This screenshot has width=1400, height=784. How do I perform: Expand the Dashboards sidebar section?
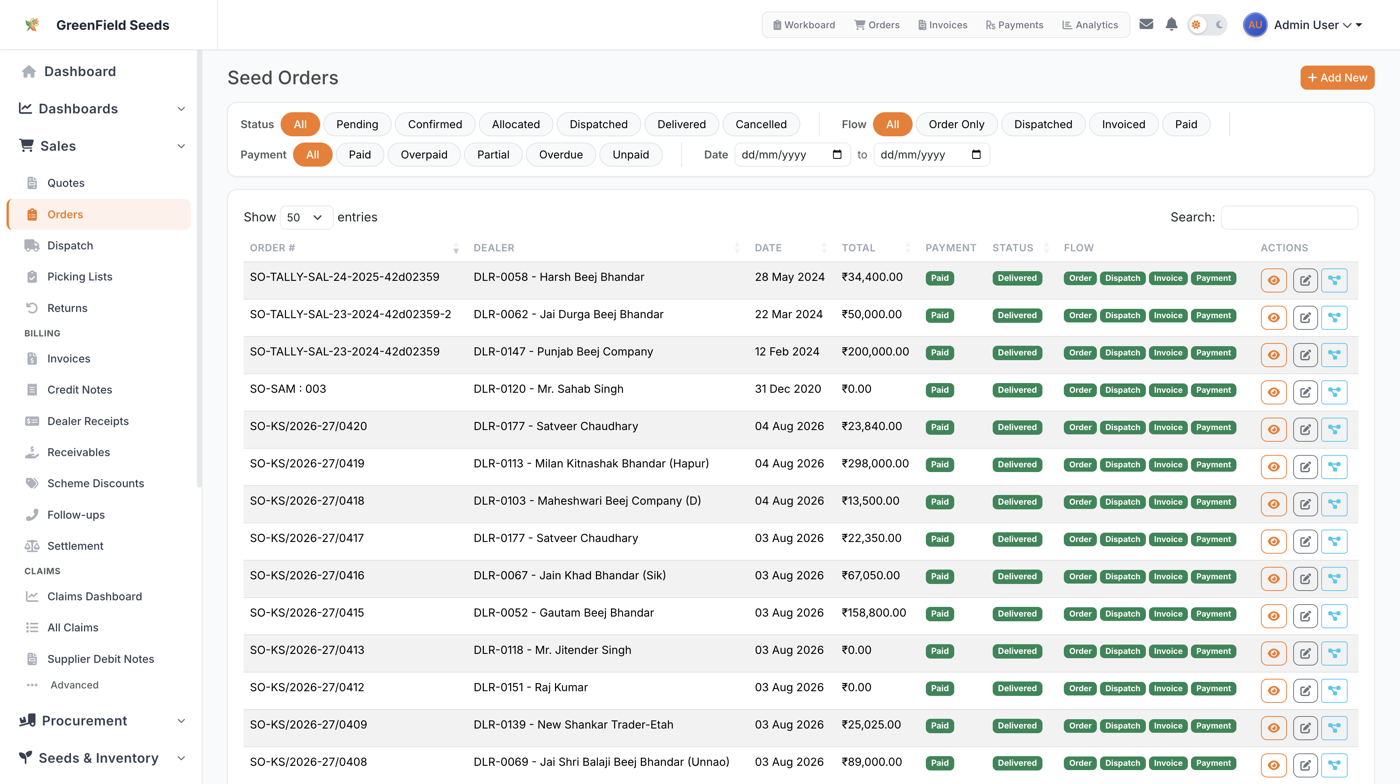(101, 109)
